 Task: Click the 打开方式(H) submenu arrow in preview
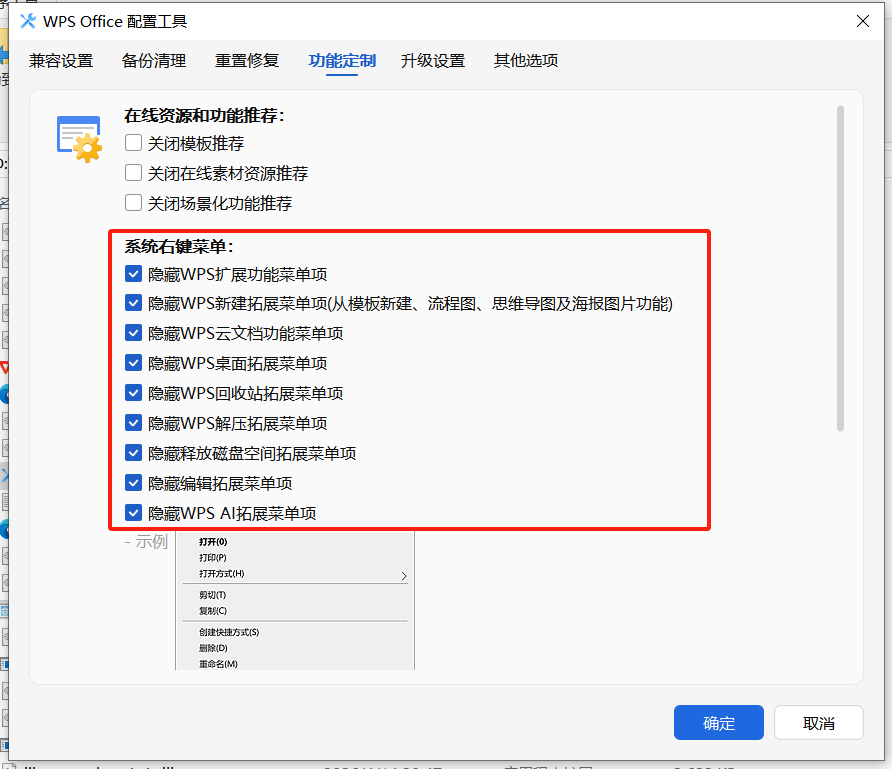pyautogui.click(x=403, y=576)
